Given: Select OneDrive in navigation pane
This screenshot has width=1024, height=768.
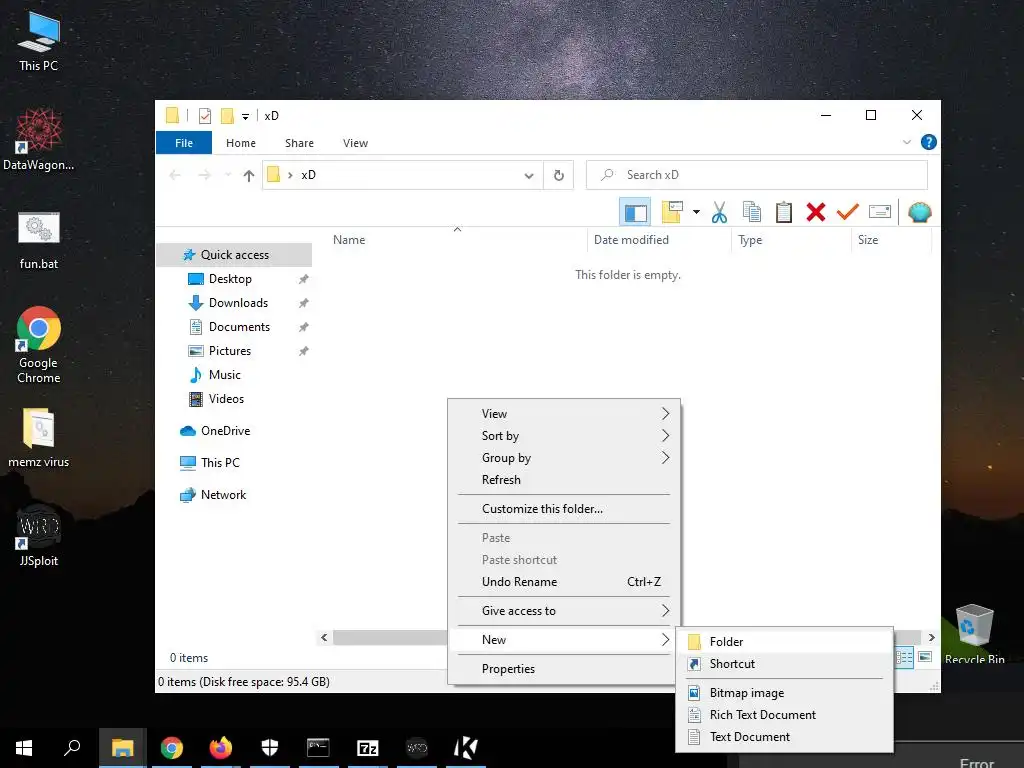Looking at the screenshot, I should [x=225, y=431].
